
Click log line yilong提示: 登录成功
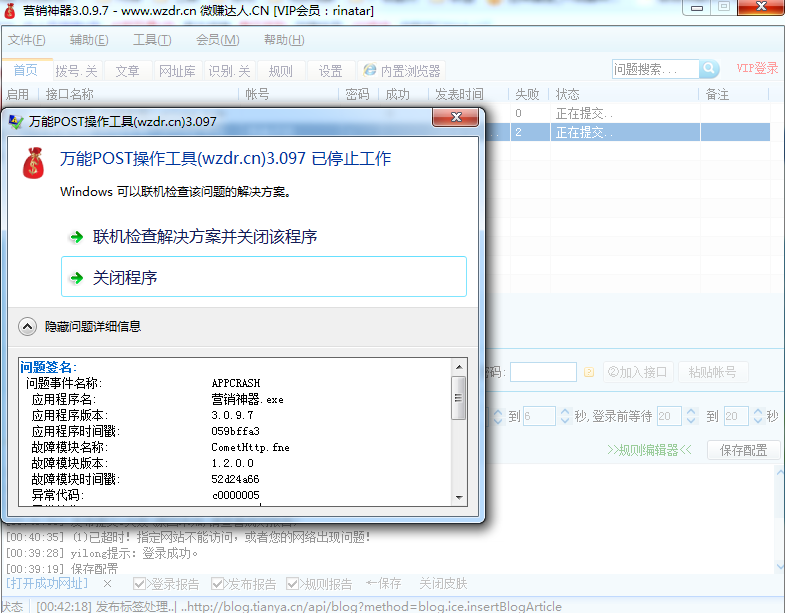(102, 553)
